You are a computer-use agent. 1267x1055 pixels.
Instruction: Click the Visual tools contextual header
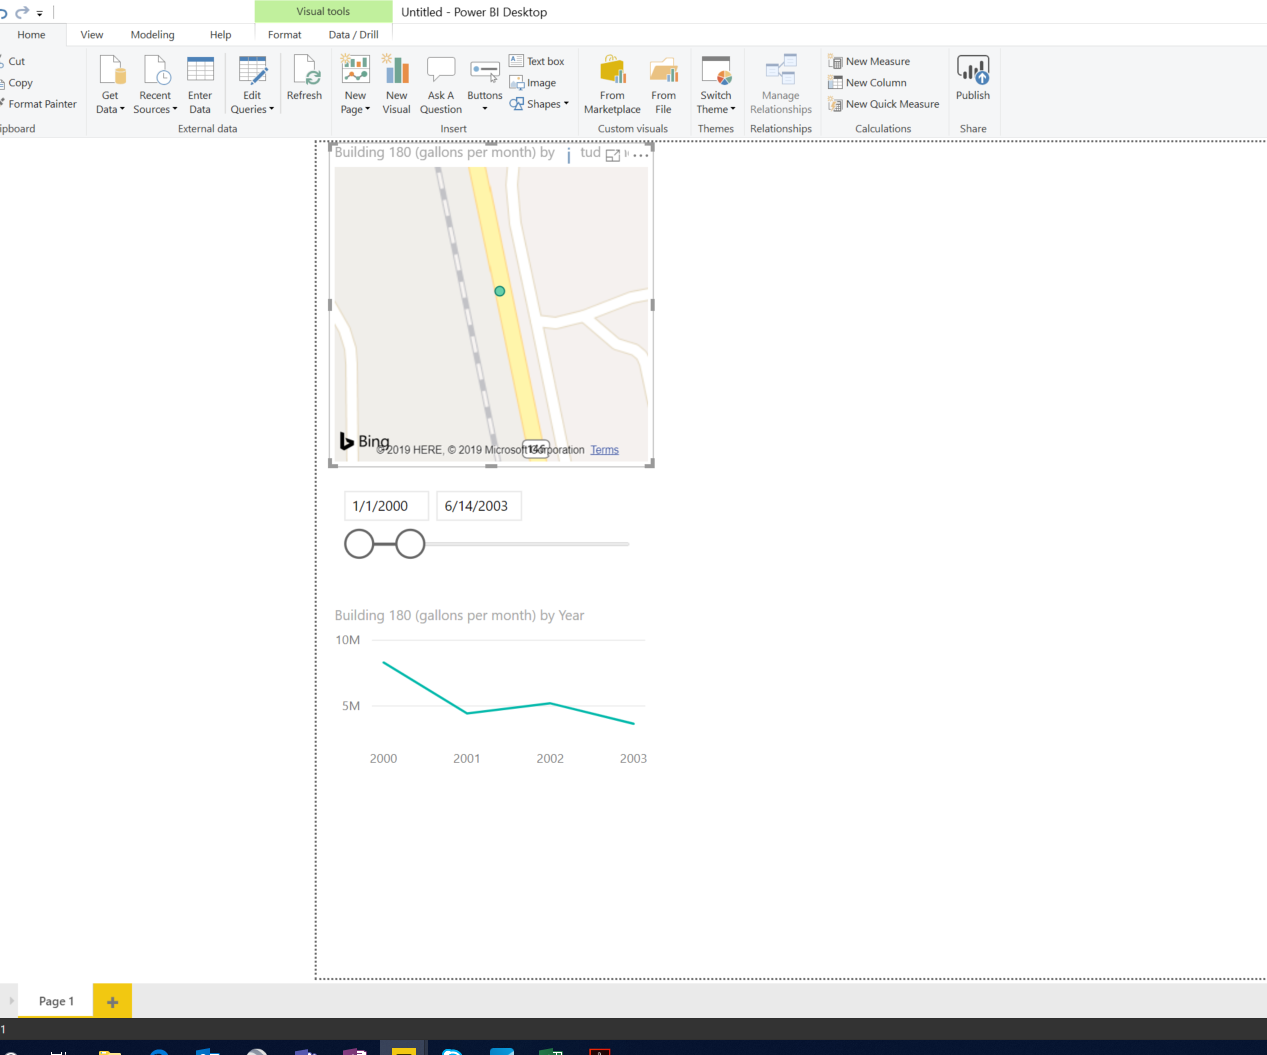pos(323,12)
